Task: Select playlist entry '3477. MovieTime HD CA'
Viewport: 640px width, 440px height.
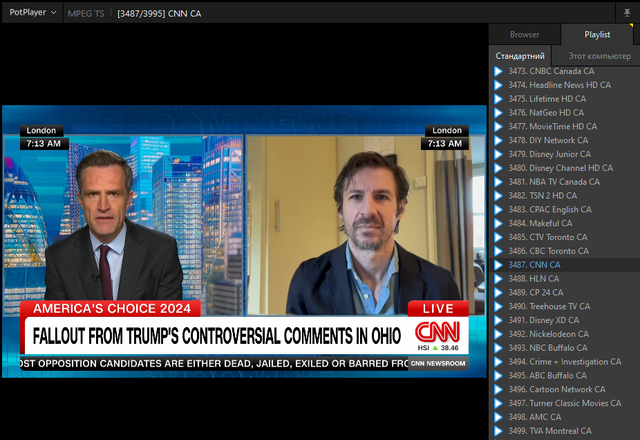Action: (x=565, y=127)
